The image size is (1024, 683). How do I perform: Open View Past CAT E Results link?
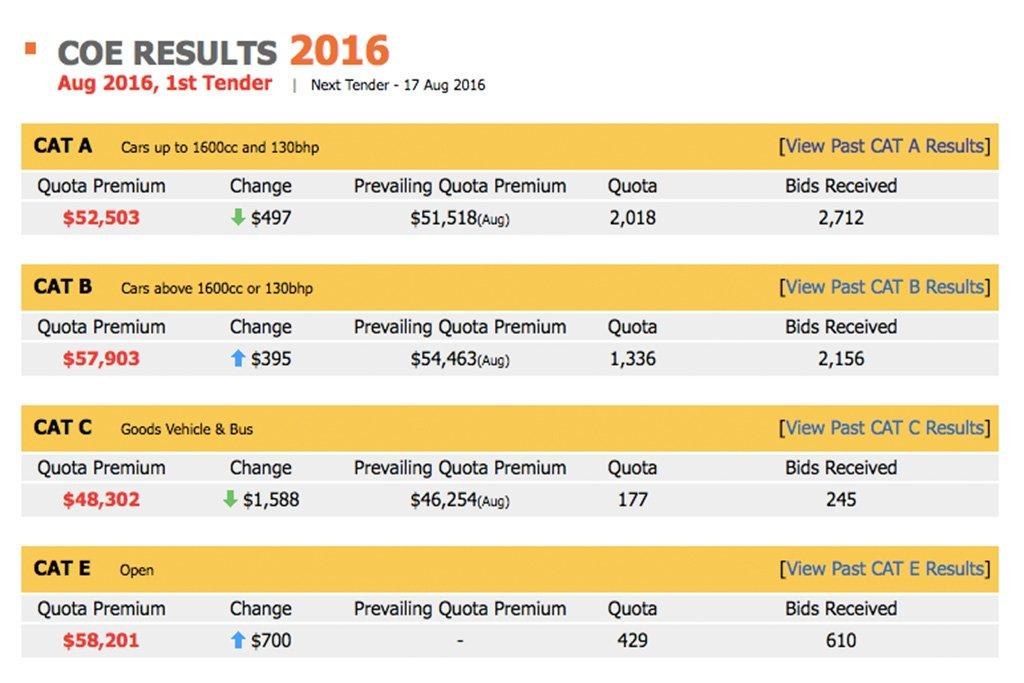pos(884,569)
